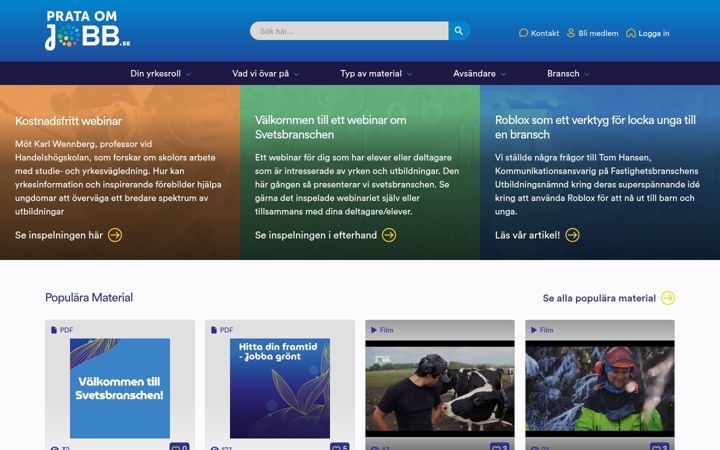
Task: Click the search magnifier button
Action: pos(459,31)
